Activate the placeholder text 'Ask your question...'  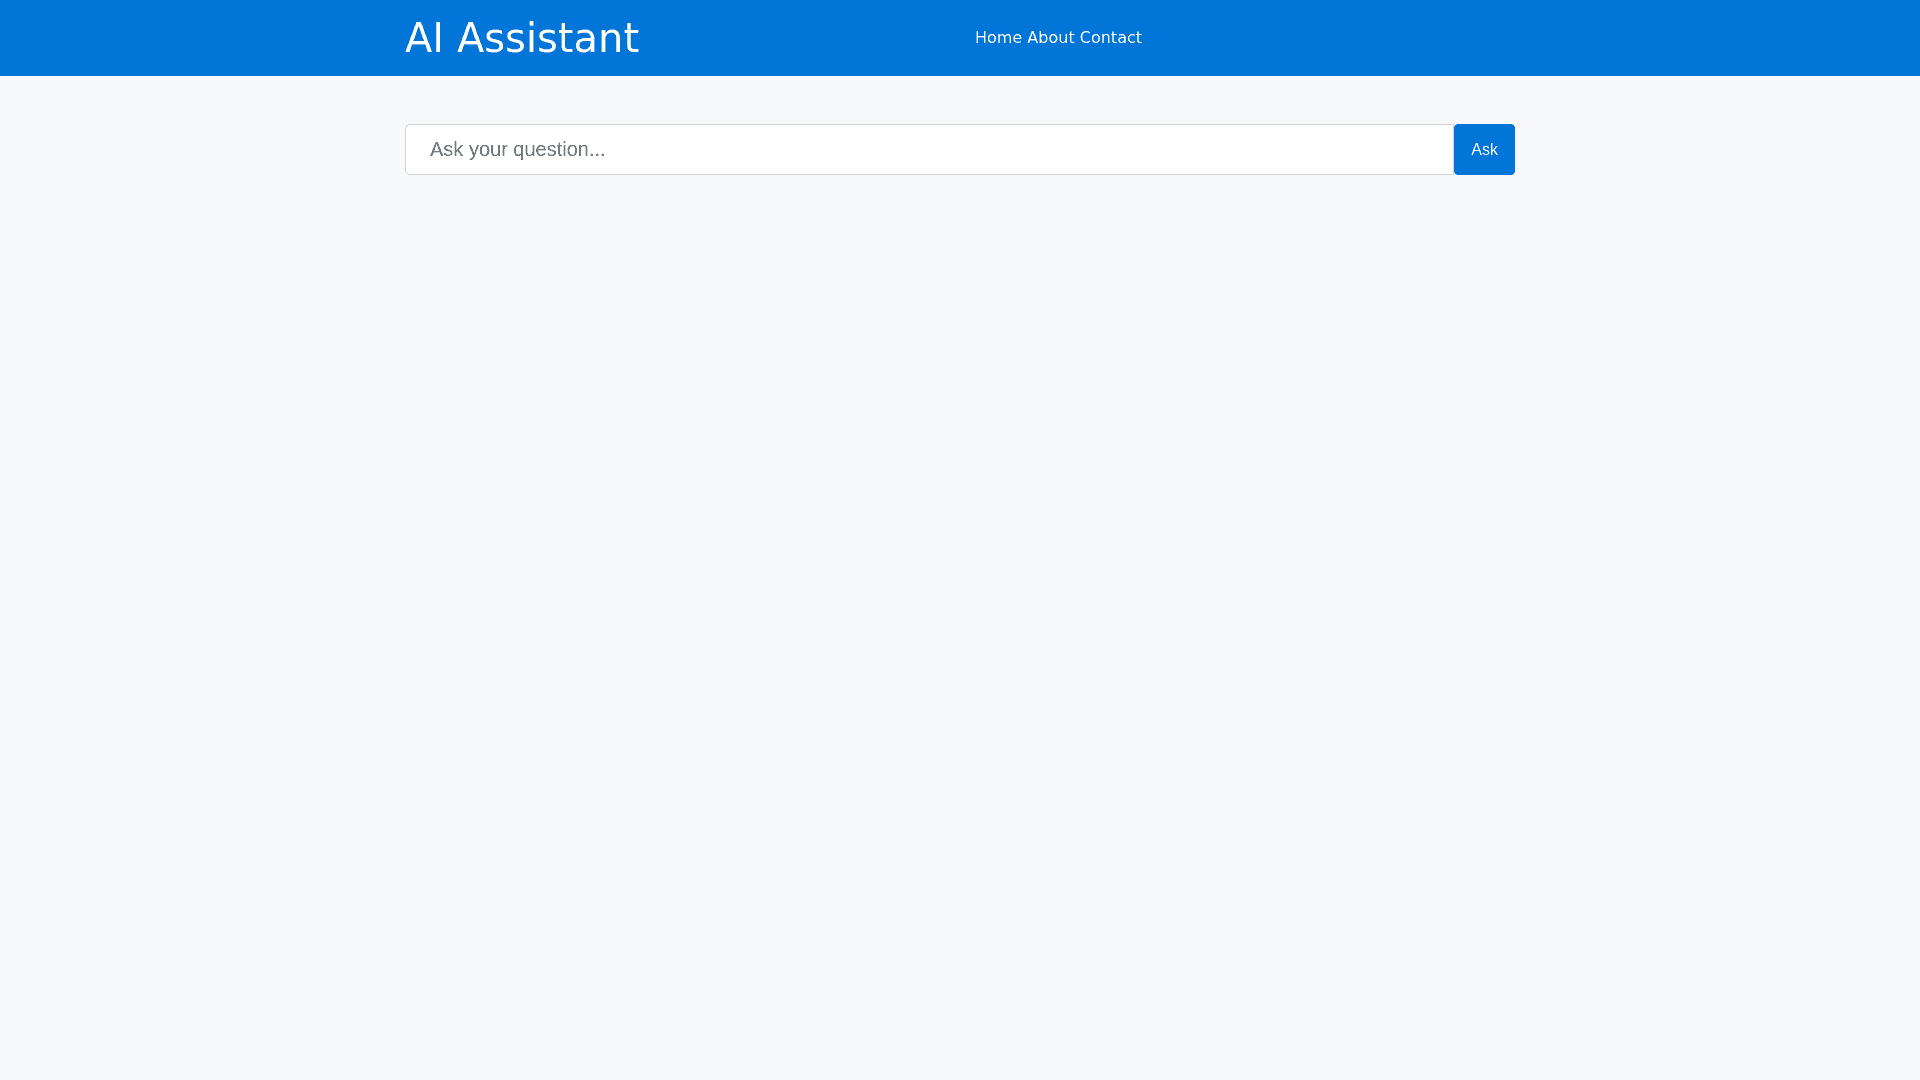coord(518,149)
